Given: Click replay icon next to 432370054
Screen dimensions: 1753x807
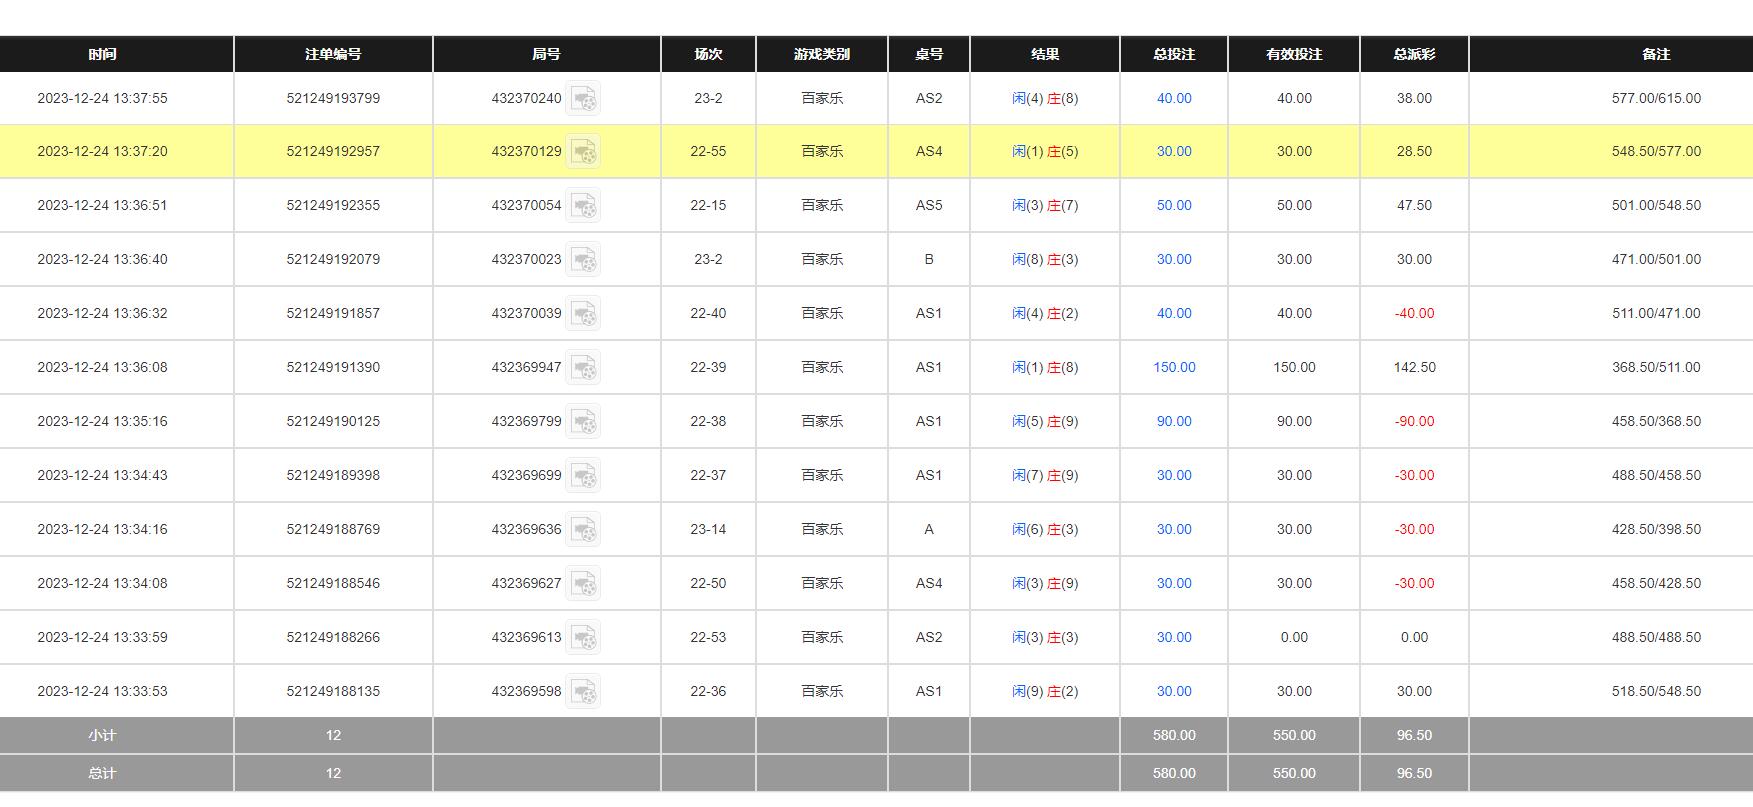Looking at the screenshot, I should [x=583, y=206].
